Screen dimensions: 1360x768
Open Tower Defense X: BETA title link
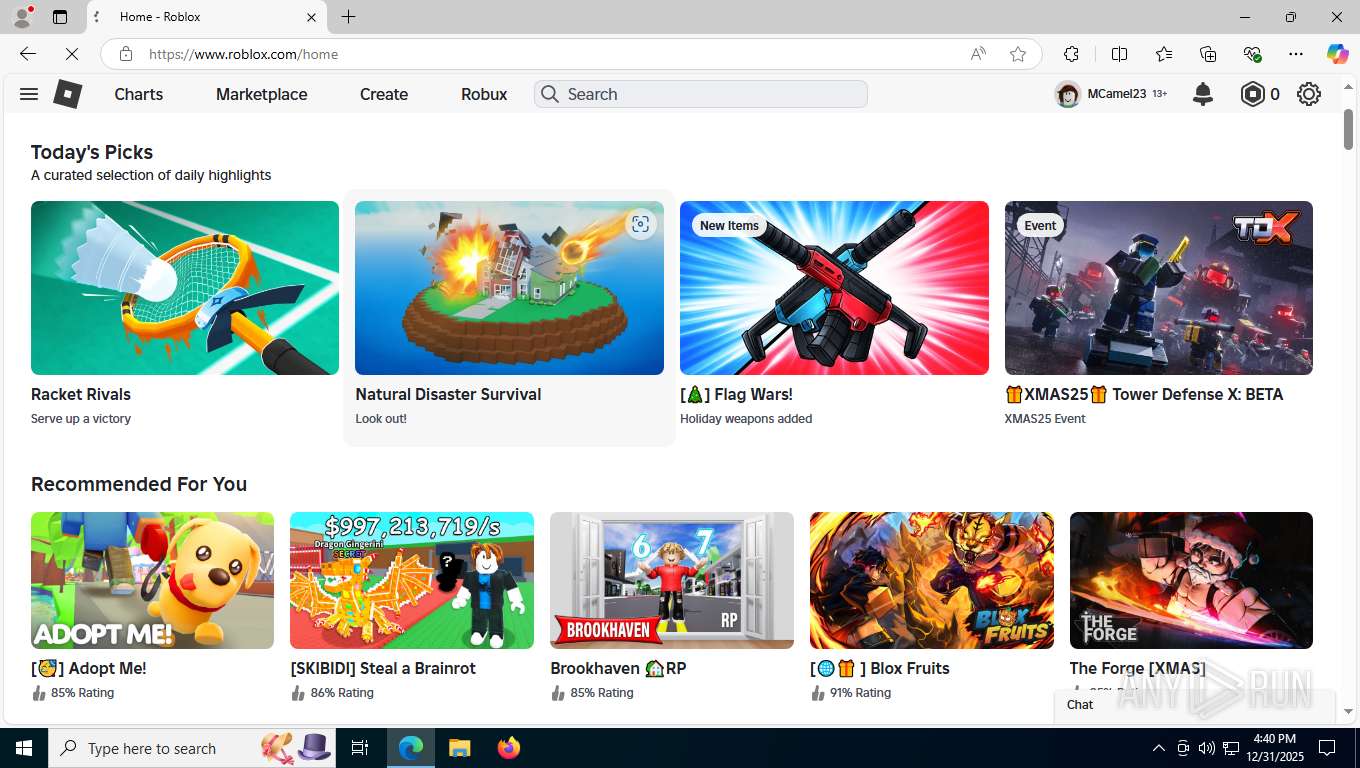(1144, 394)
